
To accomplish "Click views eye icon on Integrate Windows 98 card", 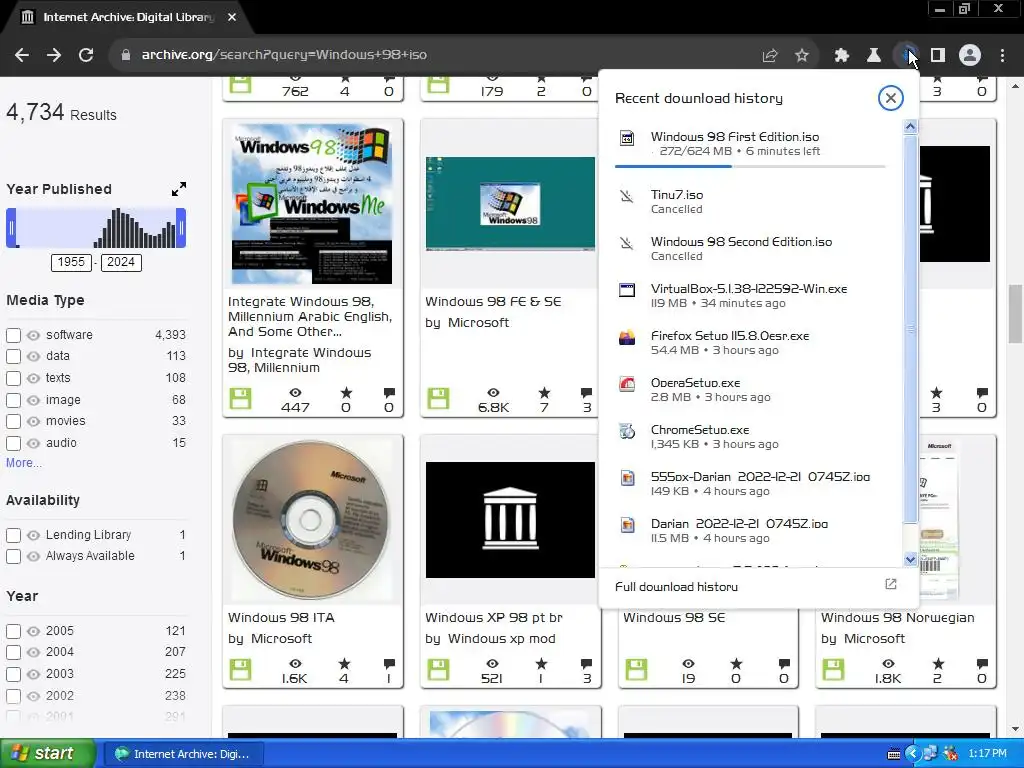I will pyautogui.click(x=295, y=392).
